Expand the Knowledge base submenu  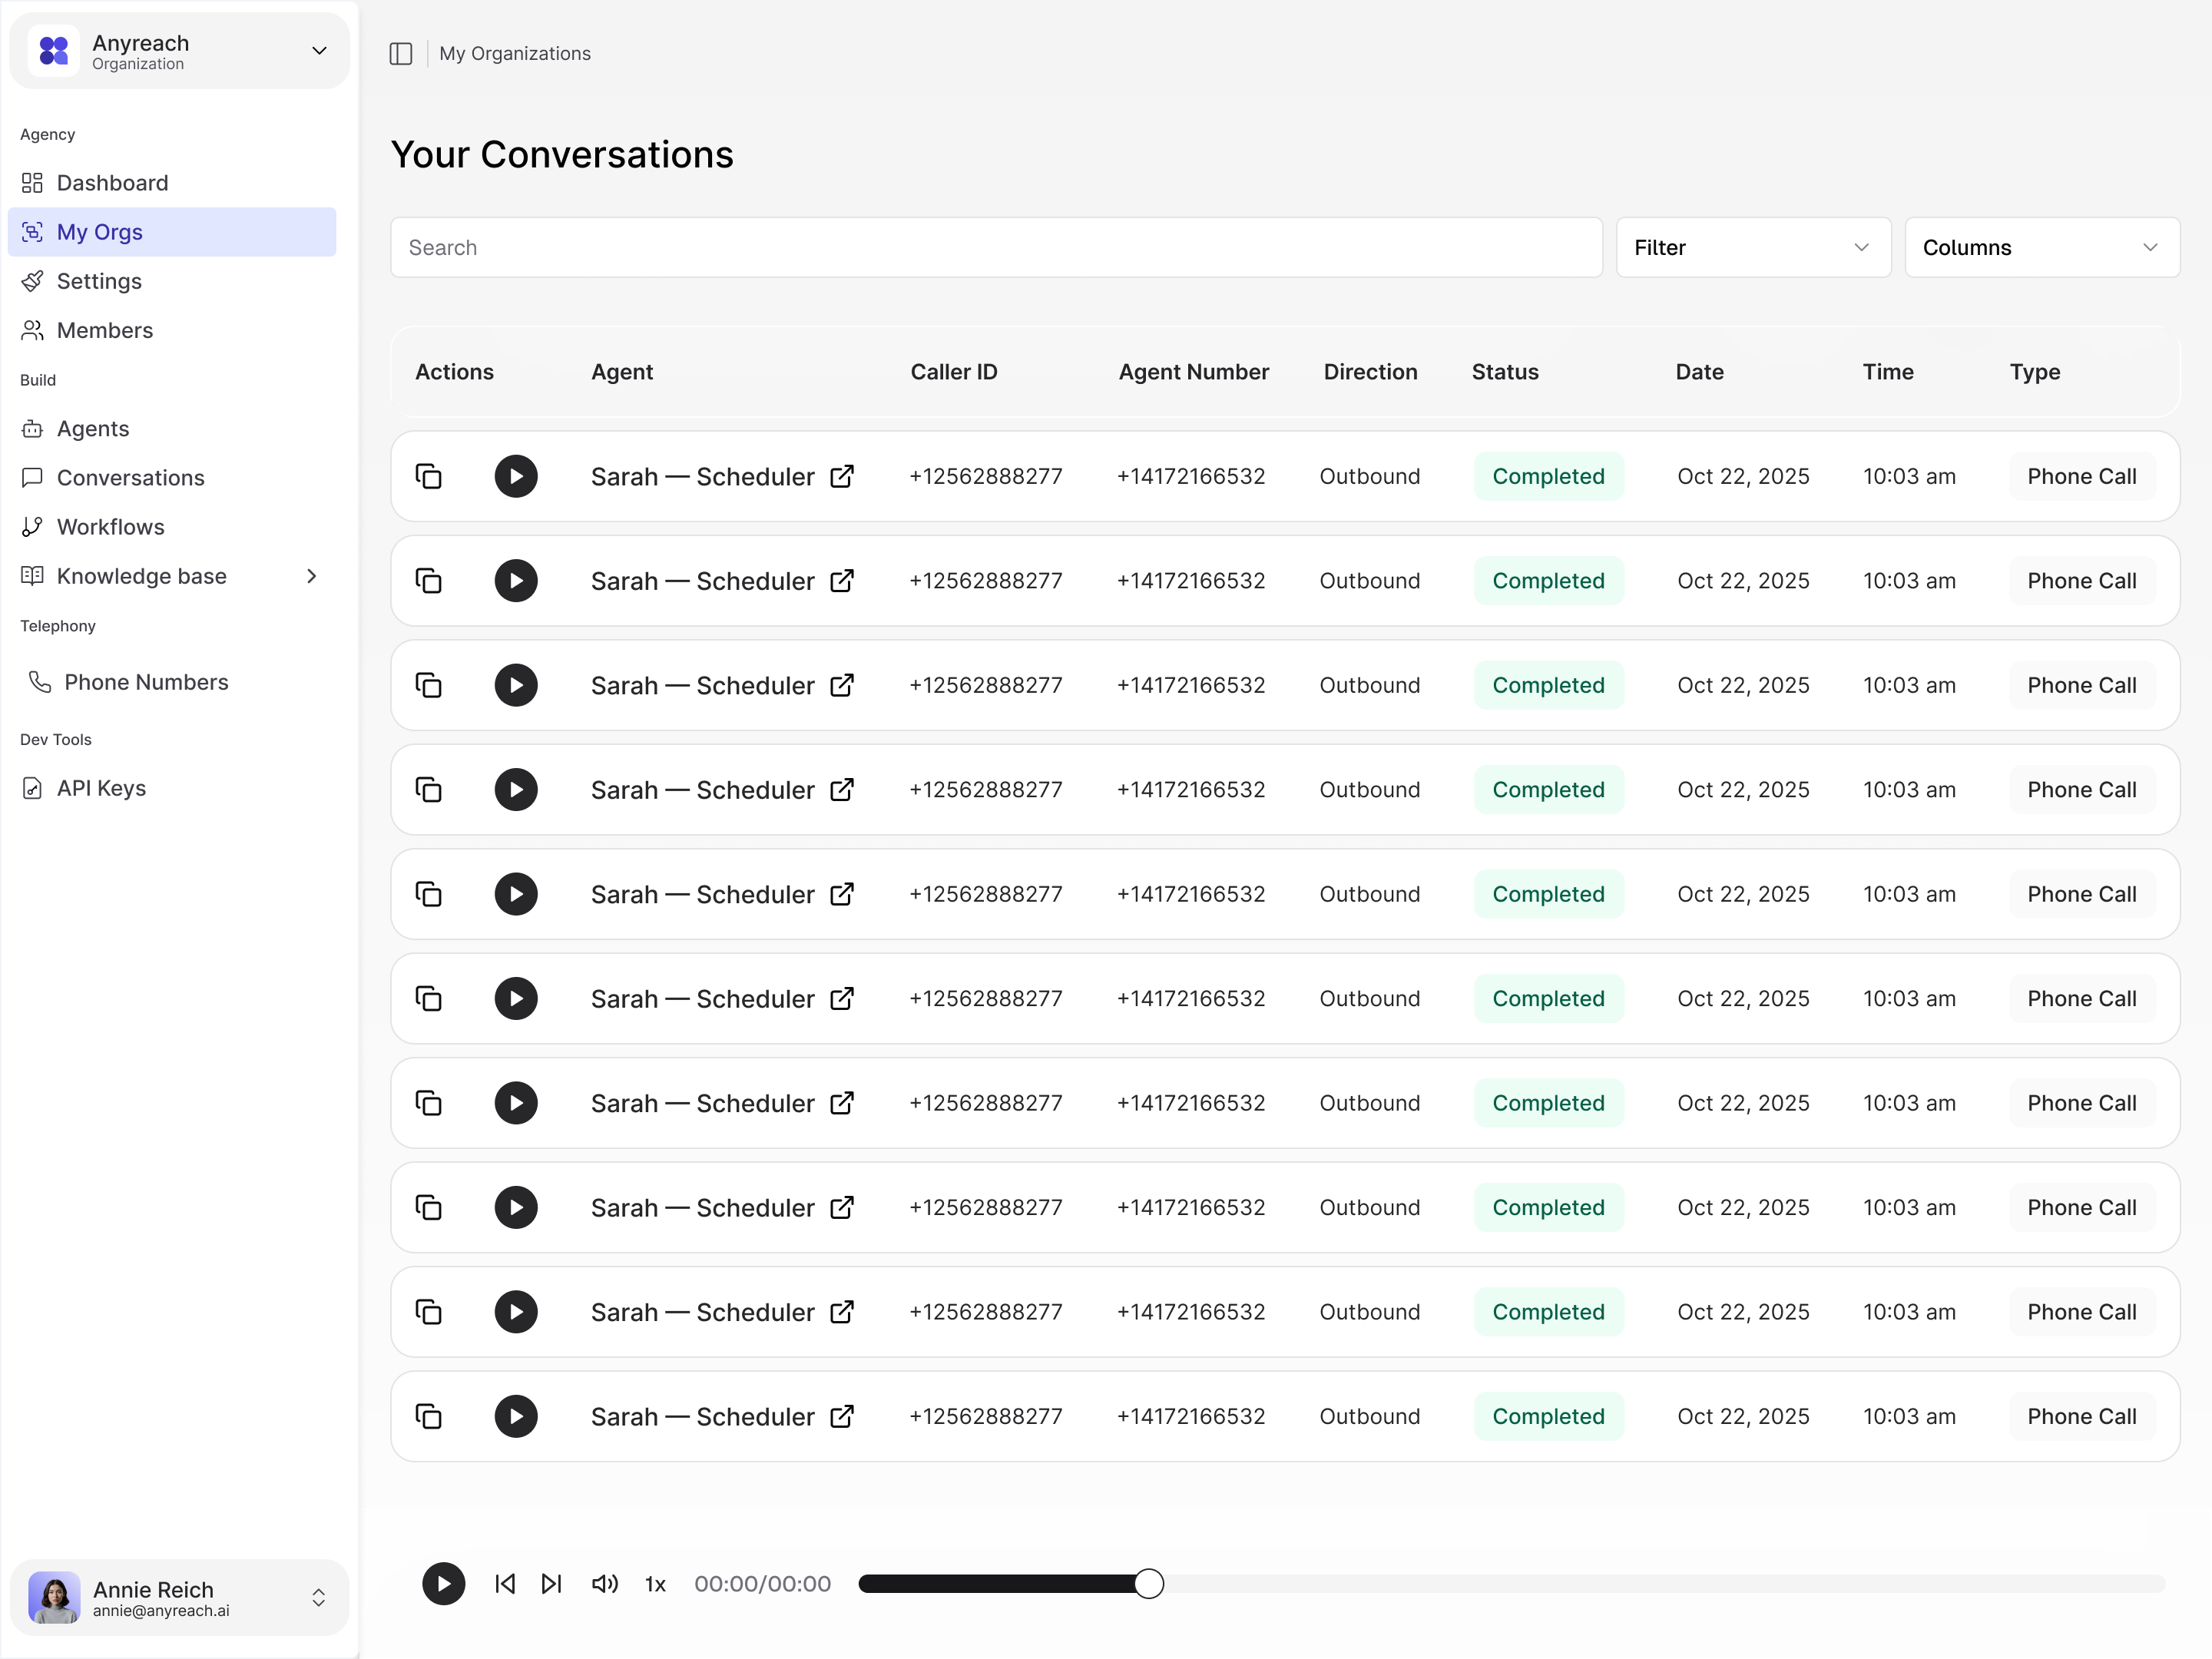pos(311,576)
